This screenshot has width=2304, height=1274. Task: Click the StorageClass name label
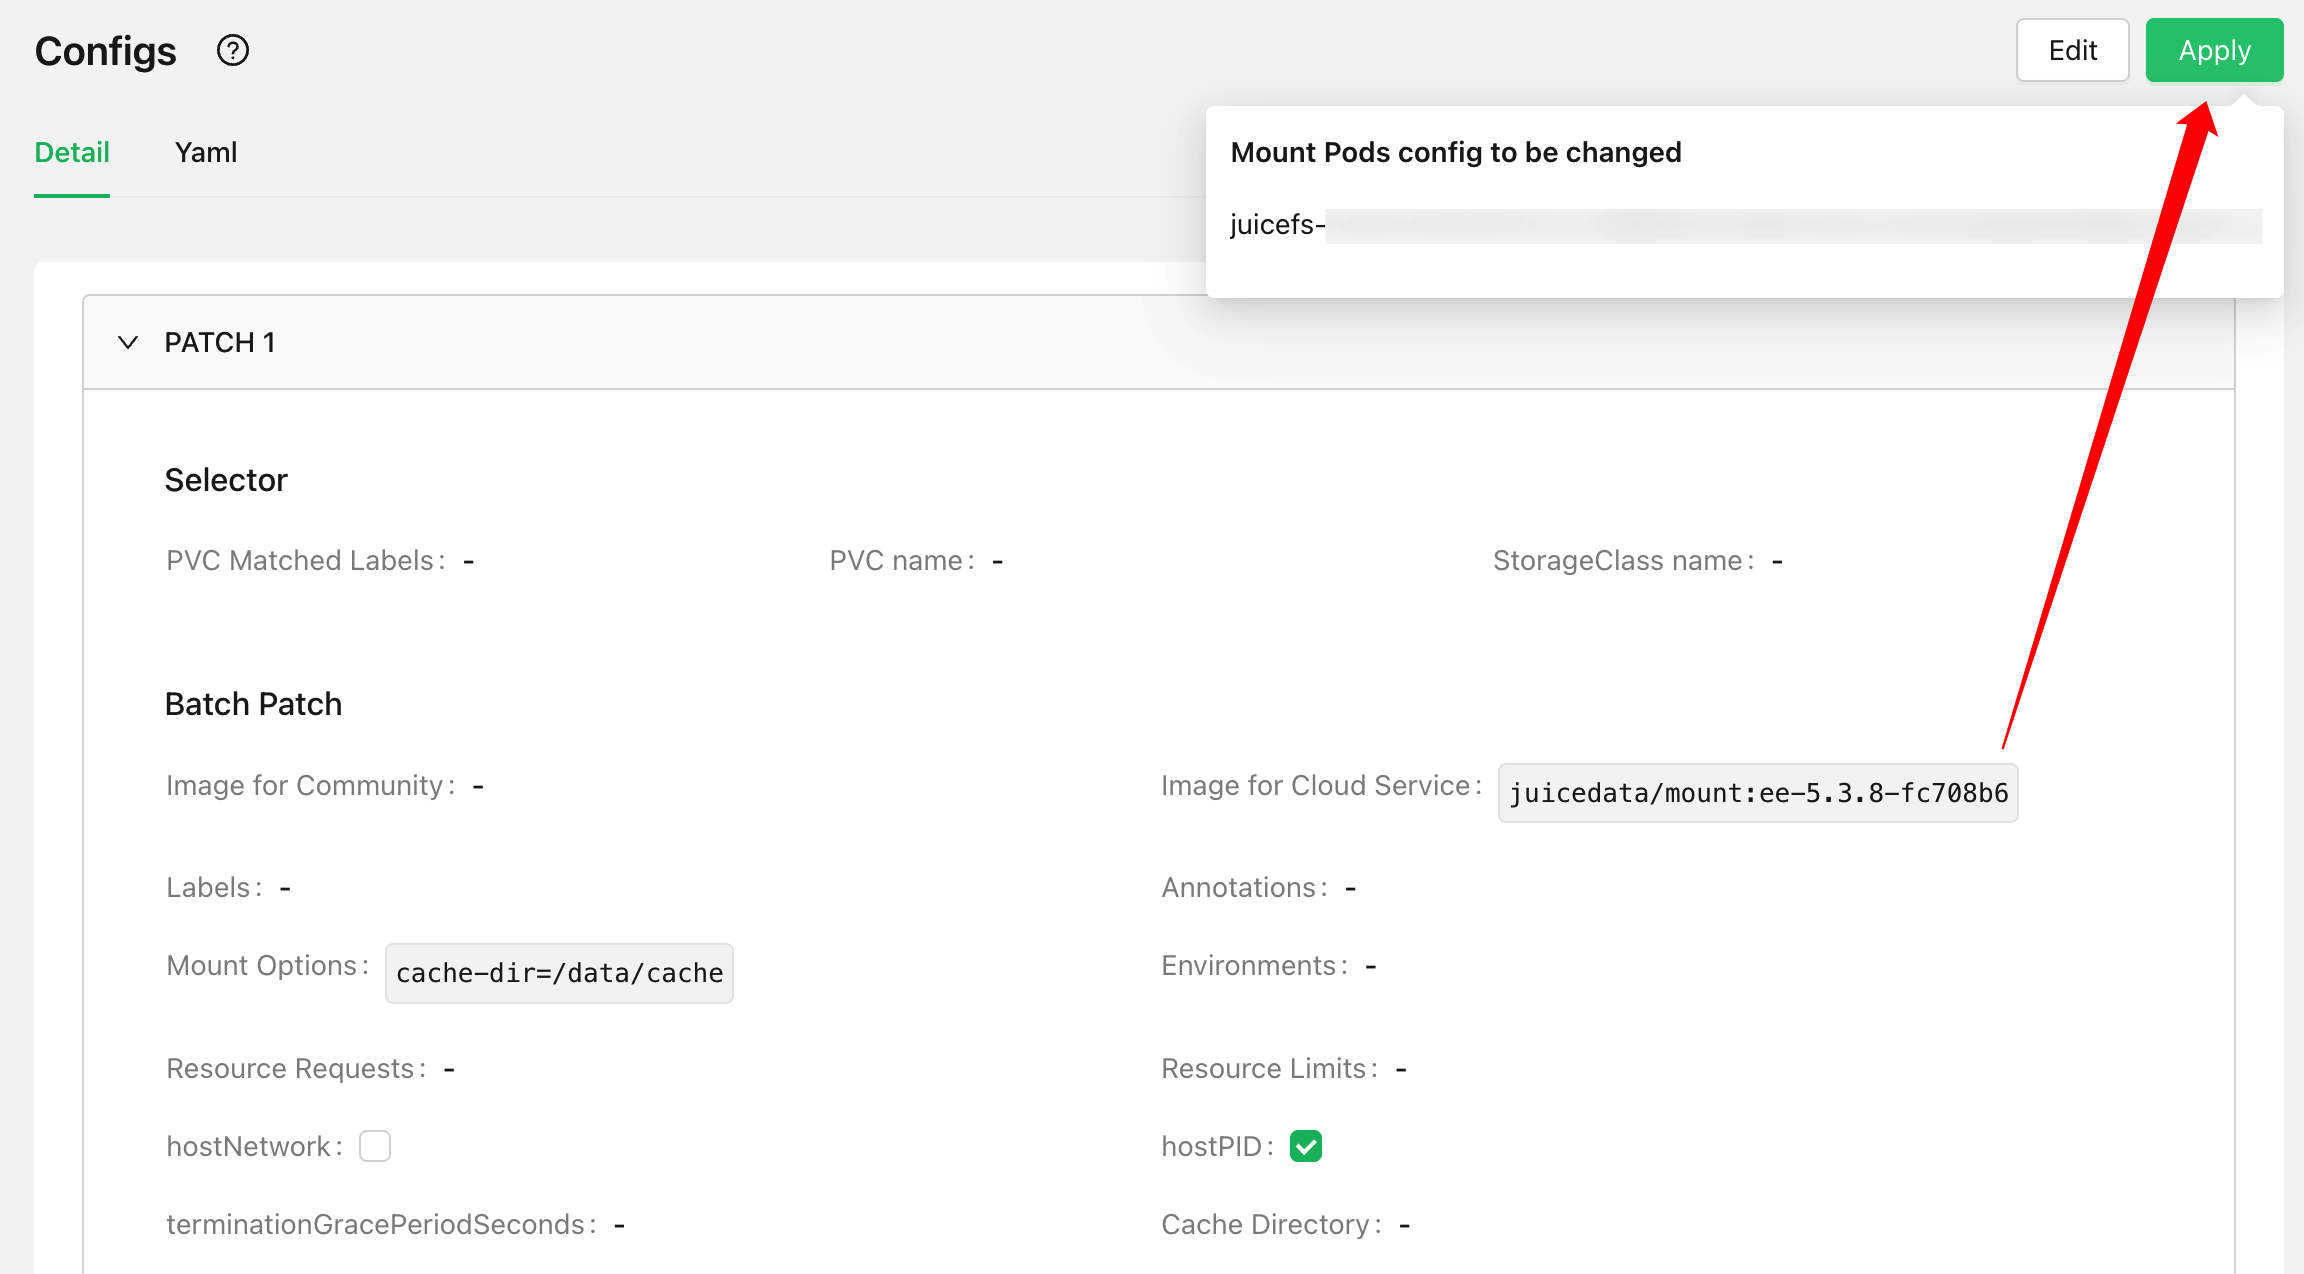point(1623,560)
